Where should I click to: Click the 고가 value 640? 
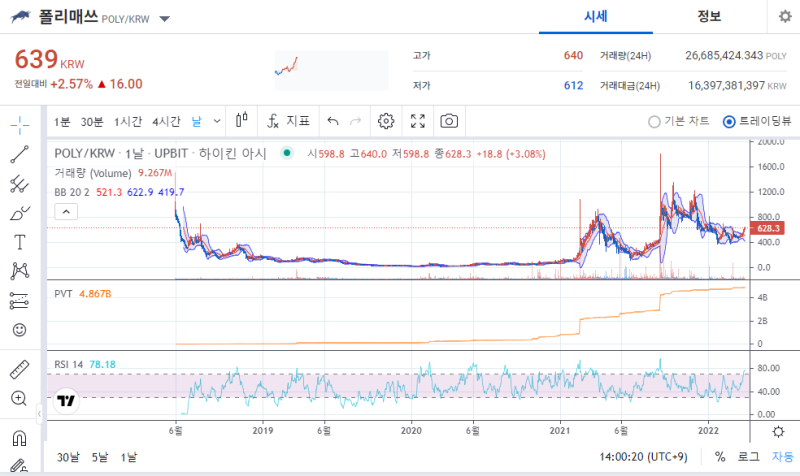click(x=573, y=55)
